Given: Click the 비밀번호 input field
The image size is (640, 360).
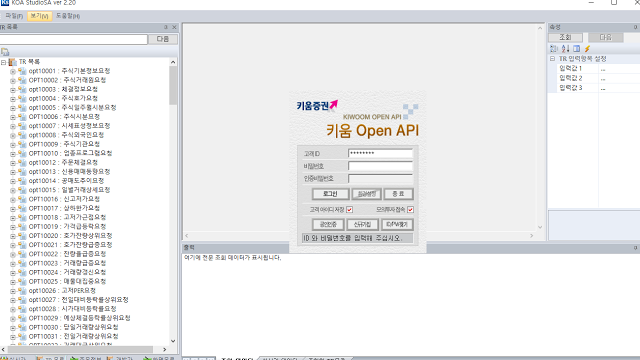Looking at the screenshot, I should 380,166.
